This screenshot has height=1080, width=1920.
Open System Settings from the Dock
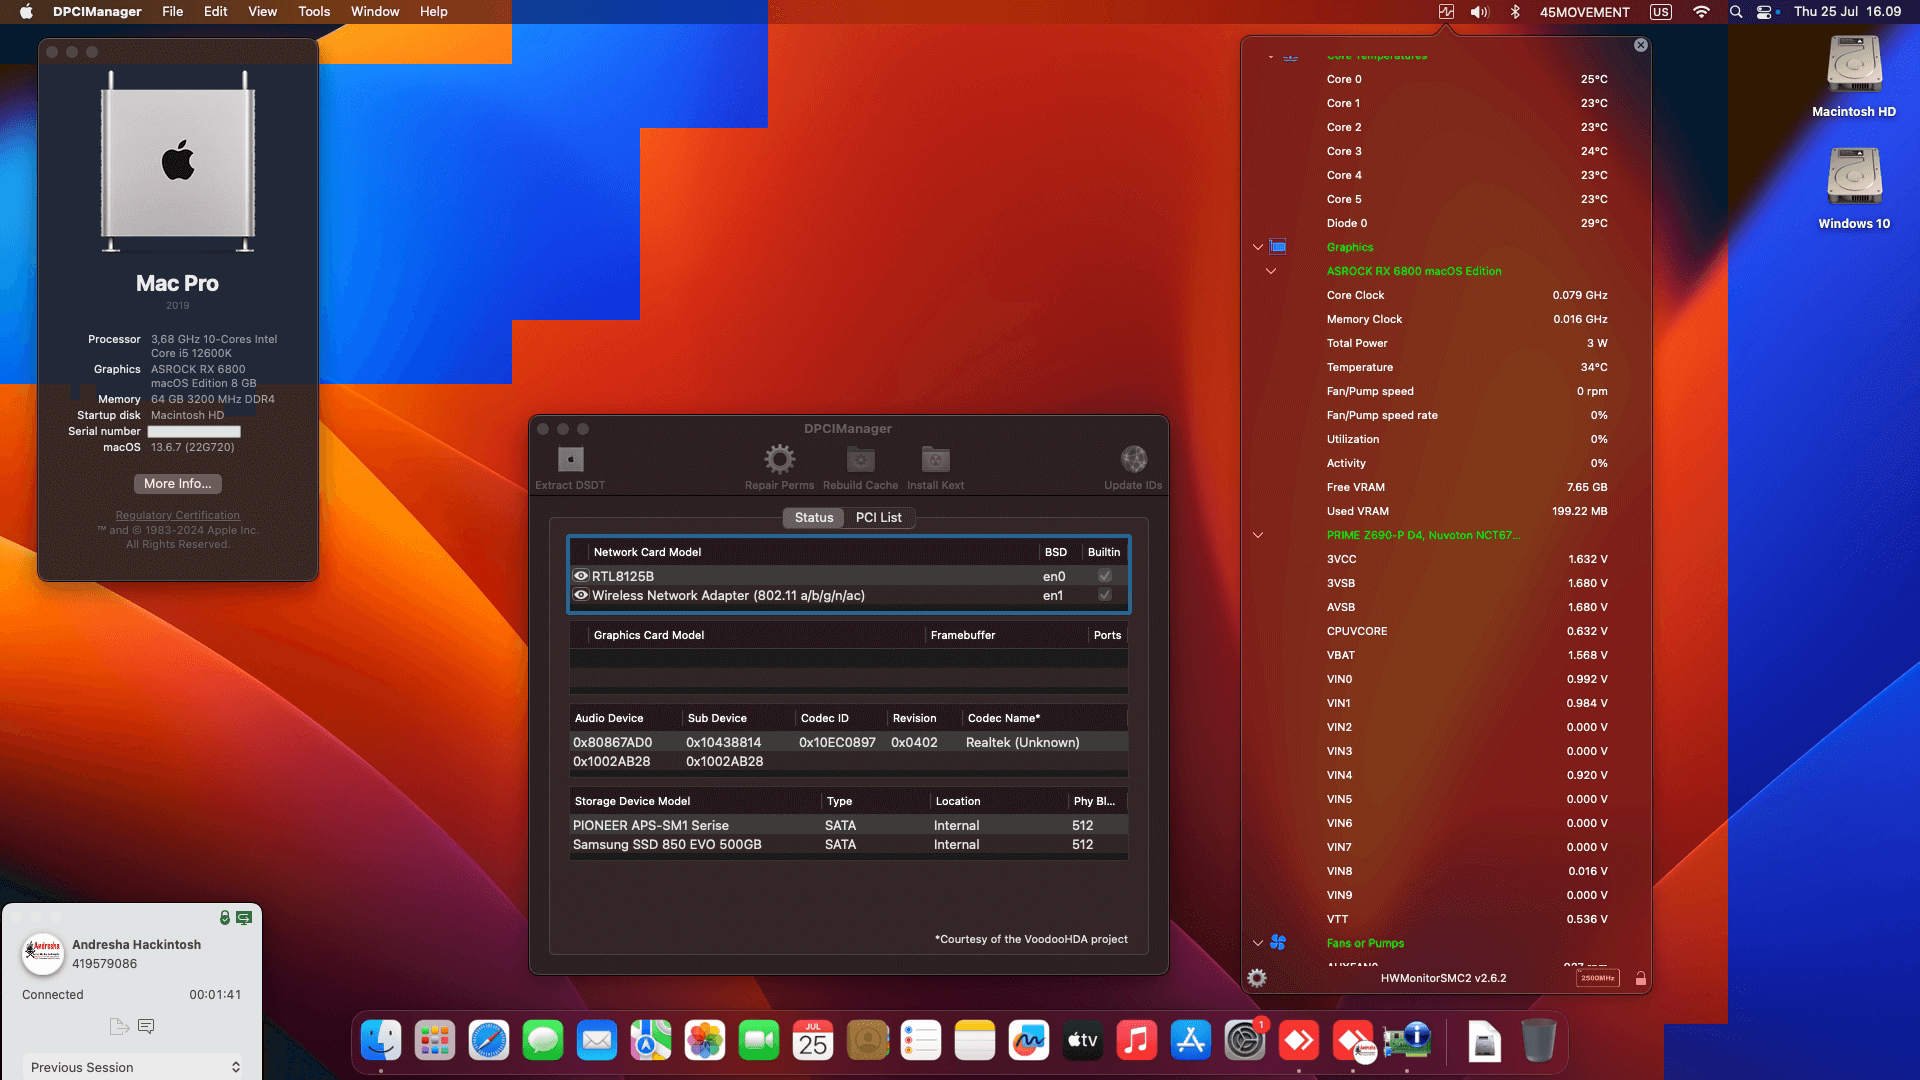click(1245, 1041)
